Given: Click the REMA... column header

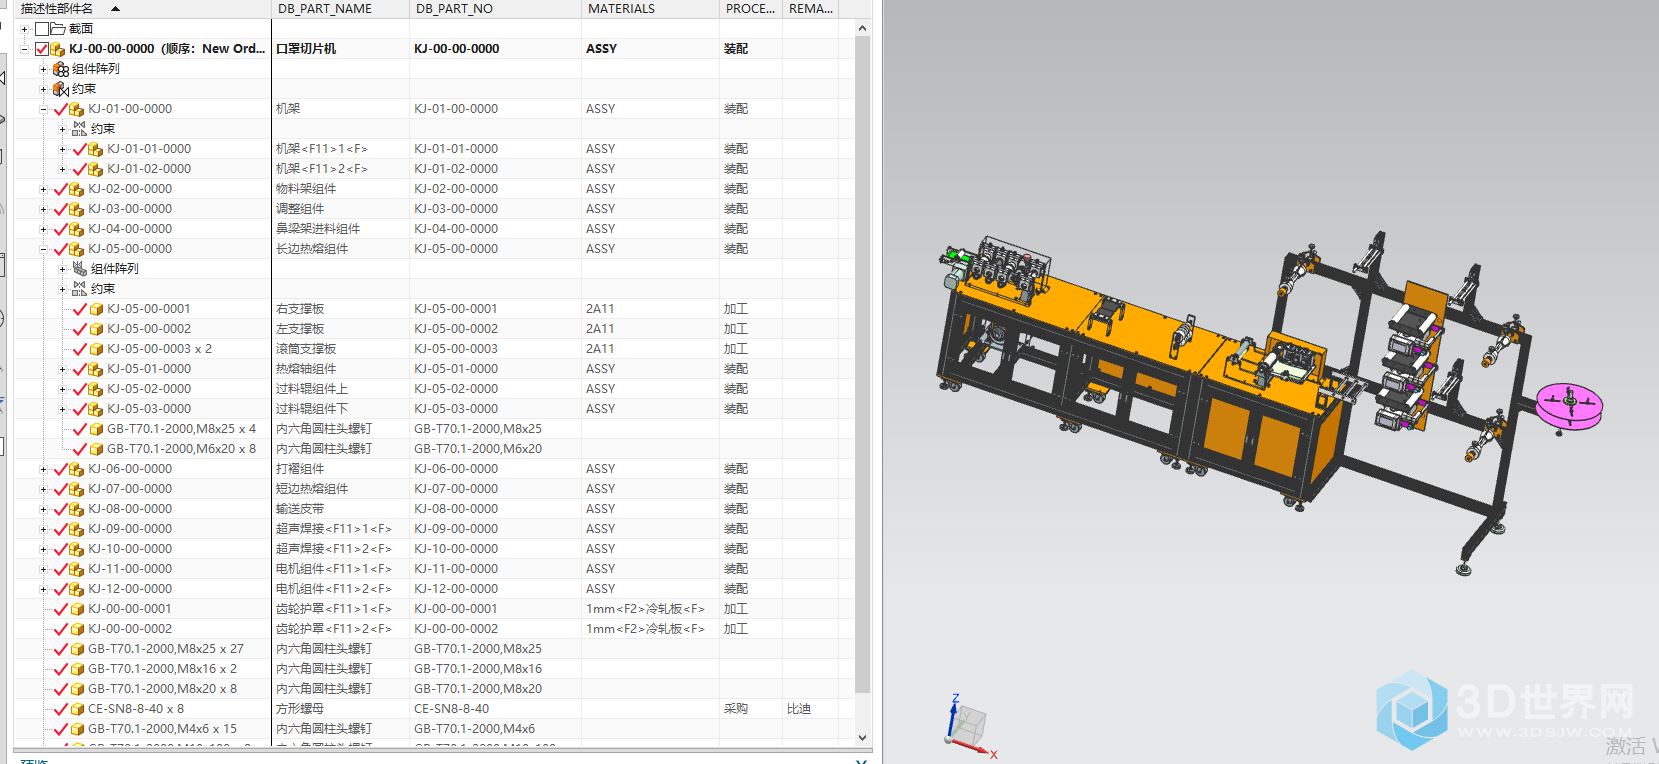Looking at the screenshot, I should point(811,9).
